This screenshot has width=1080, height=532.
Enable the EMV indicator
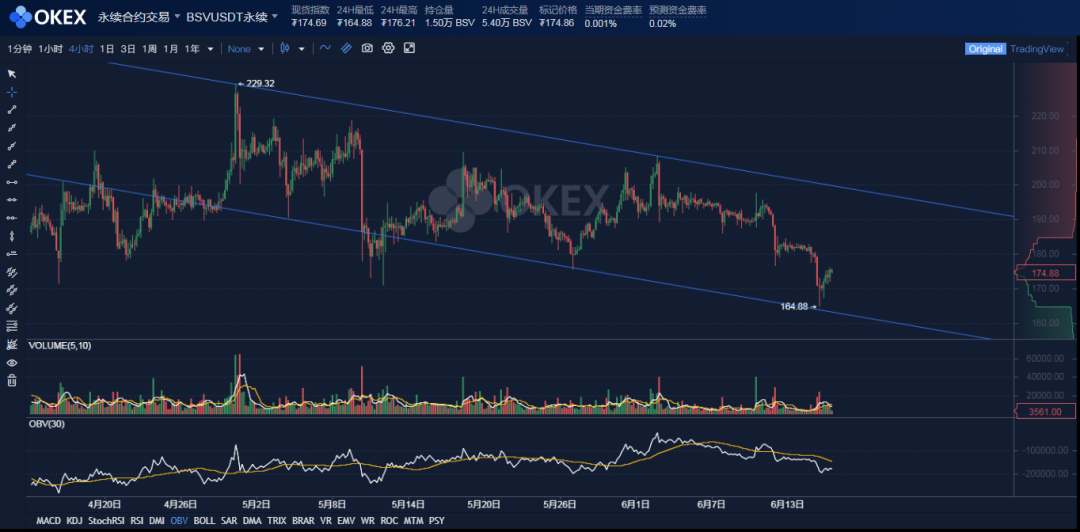point(346,521)
